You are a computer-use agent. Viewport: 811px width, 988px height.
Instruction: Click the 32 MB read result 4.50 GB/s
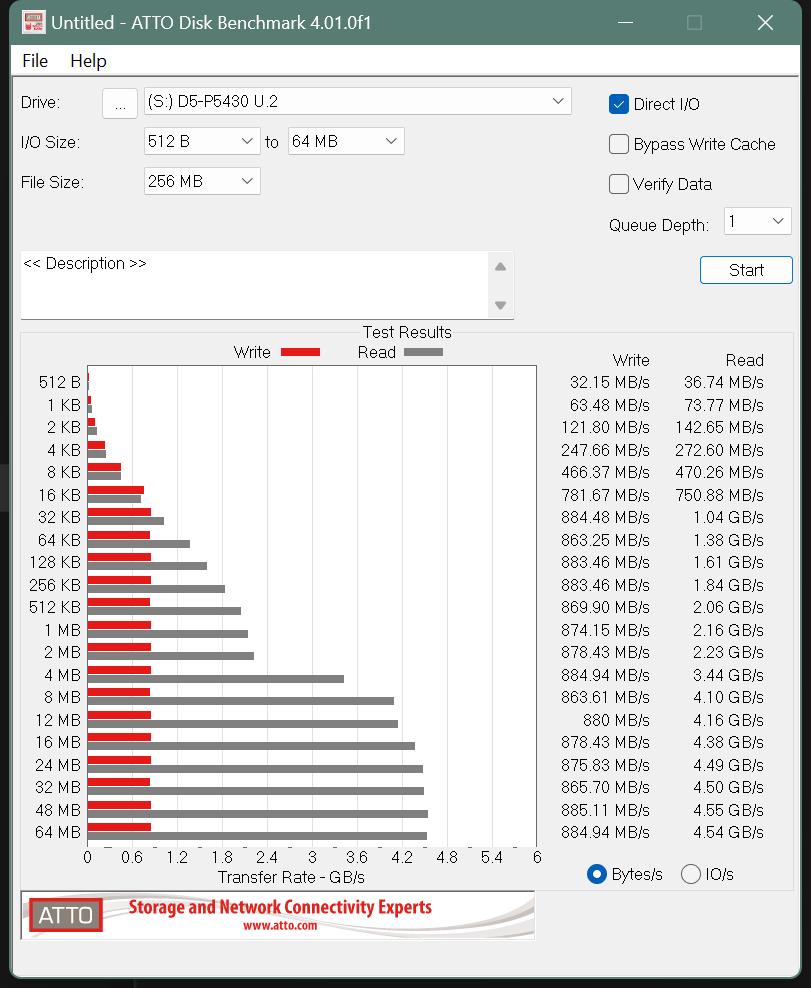[x=728, y=788]
